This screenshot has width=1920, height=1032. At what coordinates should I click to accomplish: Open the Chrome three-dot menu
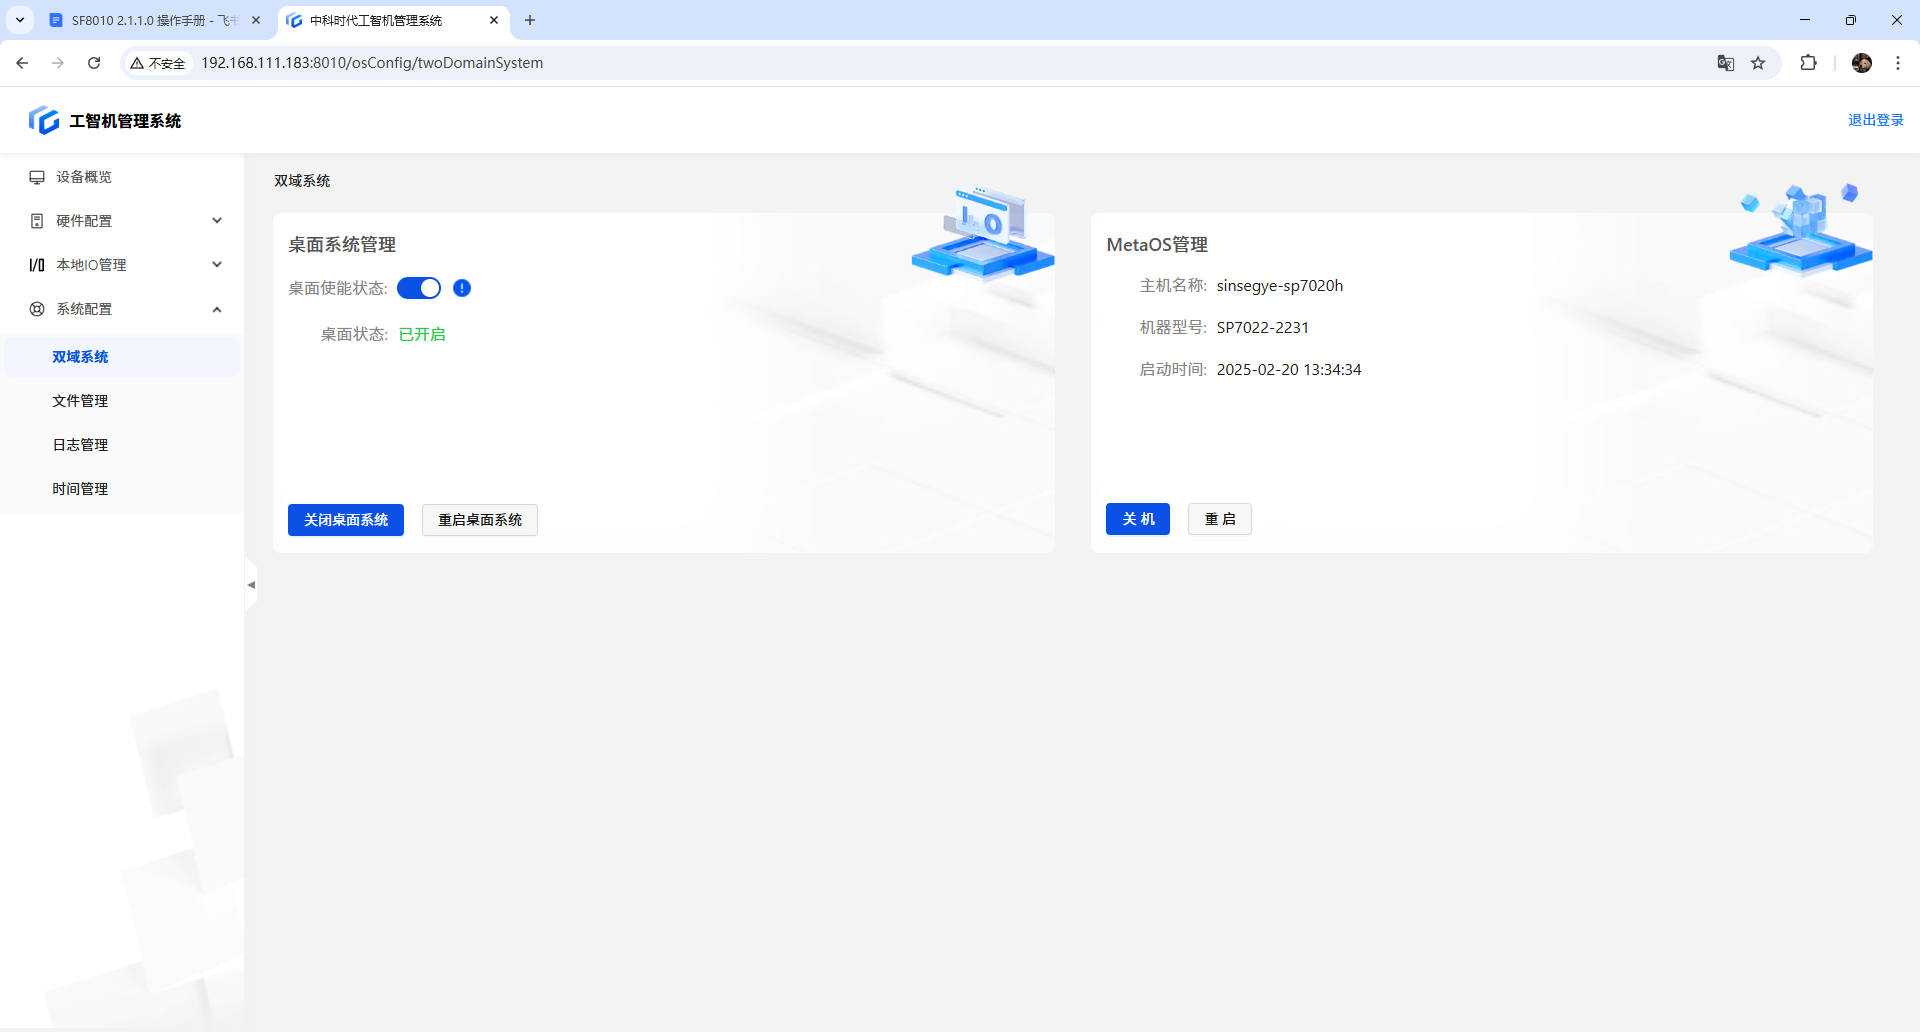pos(1898,63)
